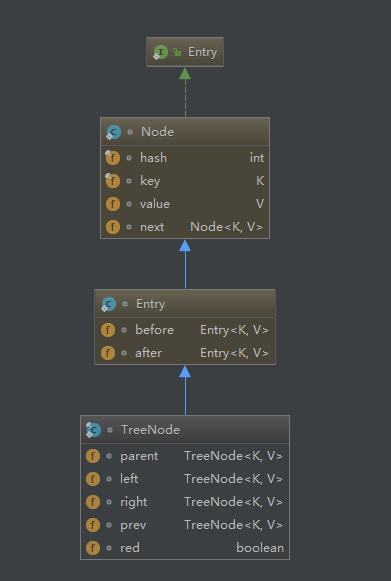Click the Entry<K, V> type of after
This screenshot has width=391, height=581.
[x=234, y=353]
